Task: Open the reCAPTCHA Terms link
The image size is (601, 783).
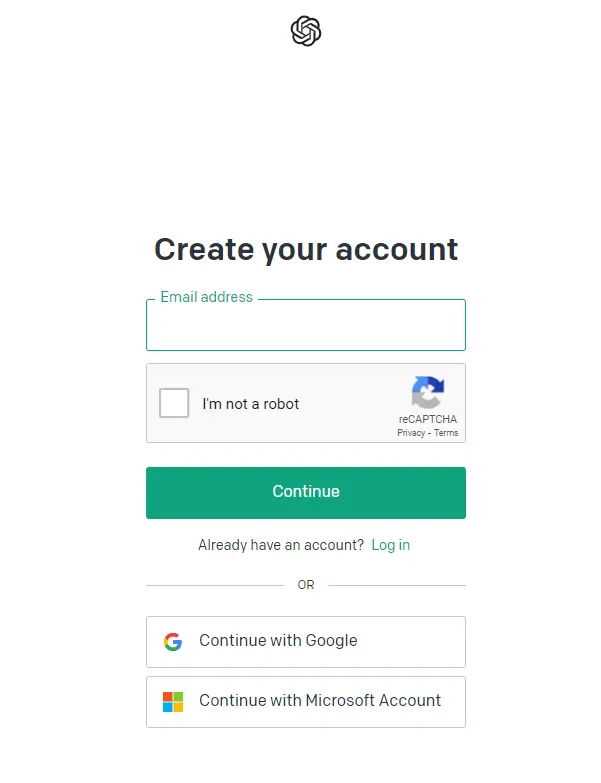Action: pyautogui.click(x=446, y=433)
